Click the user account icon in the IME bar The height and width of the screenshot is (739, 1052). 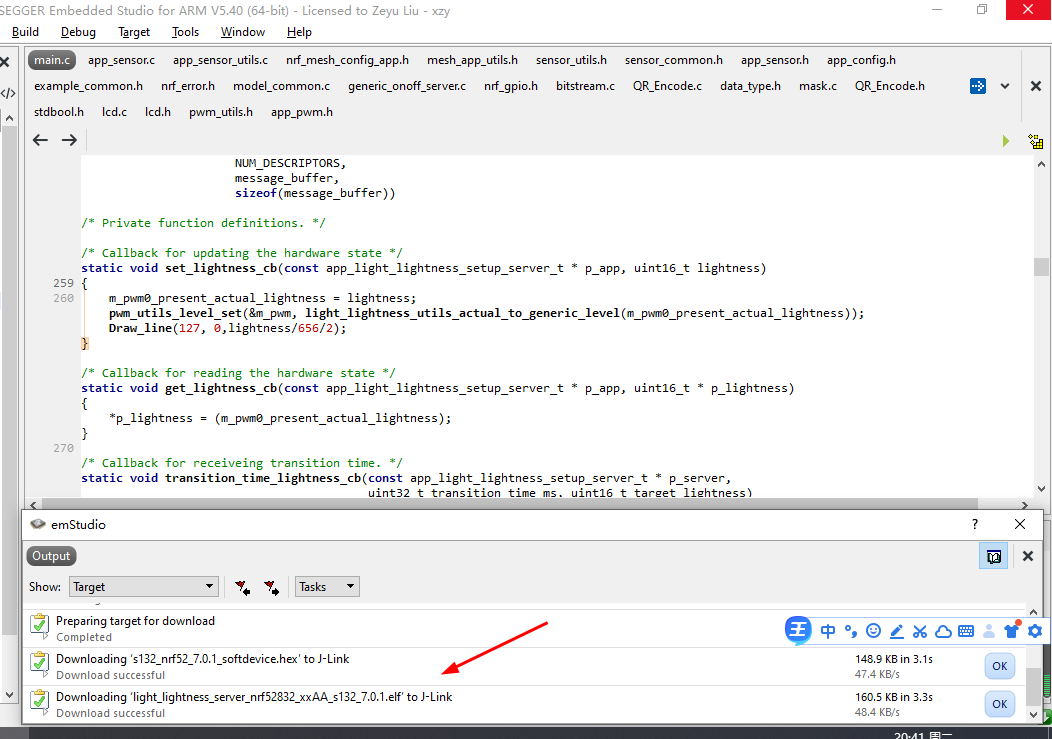click(989, 631)
